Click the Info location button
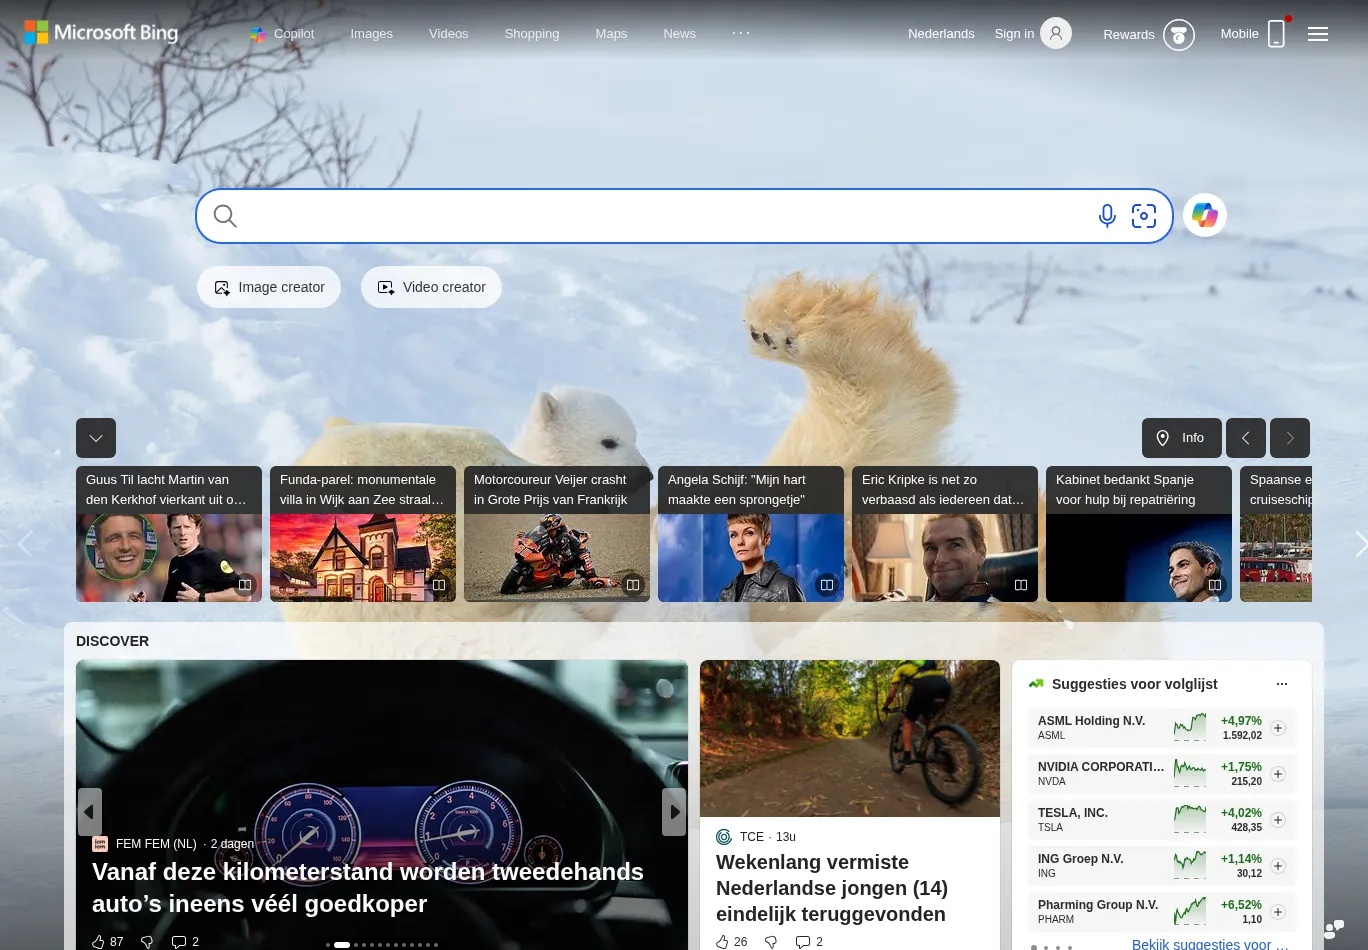1368x950 pixels. [x=1181, y=438]
